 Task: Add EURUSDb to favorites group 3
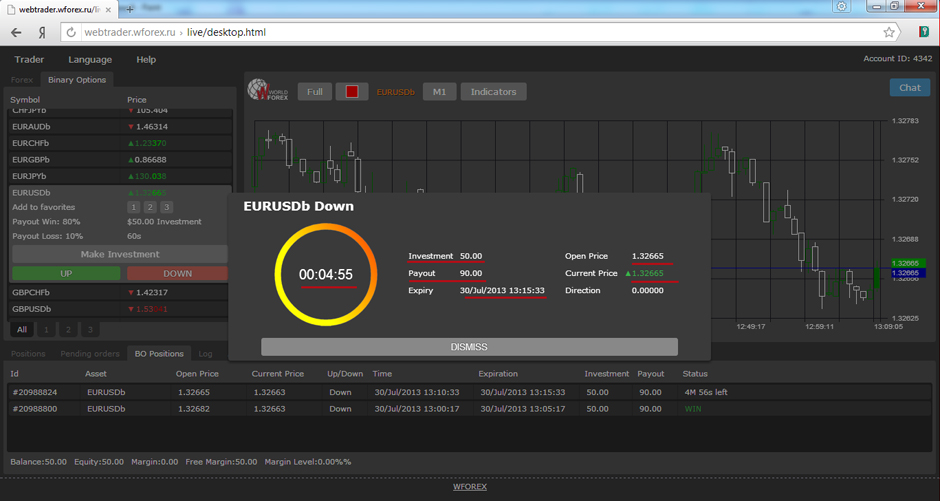pos(167,207)
